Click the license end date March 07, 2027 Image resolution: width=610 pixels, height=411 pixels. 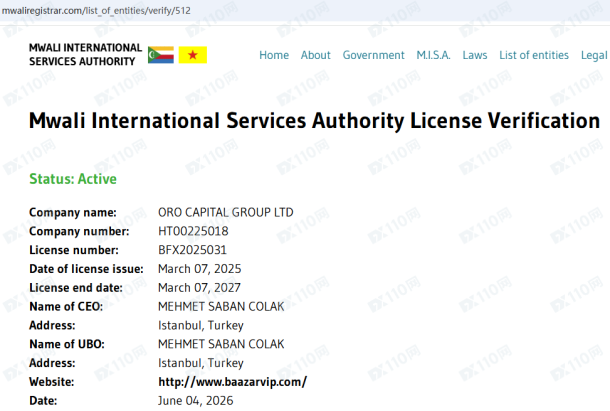tap(199, 288)
